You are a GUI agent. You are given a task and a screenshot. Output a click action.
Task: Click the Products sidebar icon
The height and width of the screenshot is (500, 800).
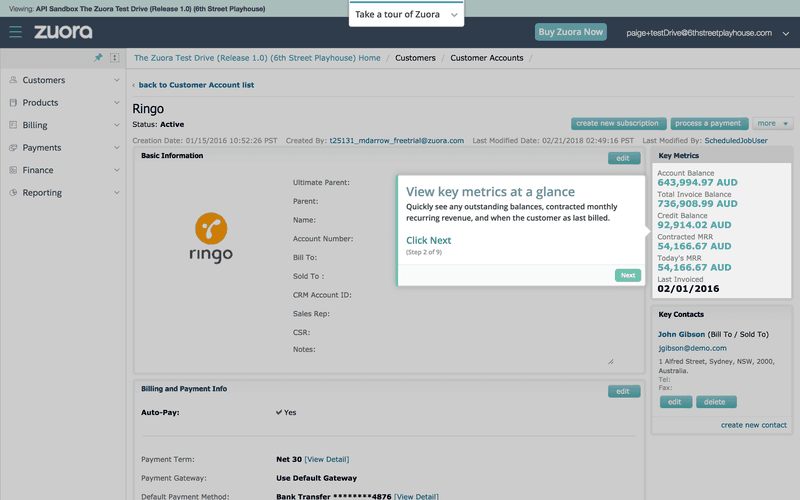coord(13,103)
